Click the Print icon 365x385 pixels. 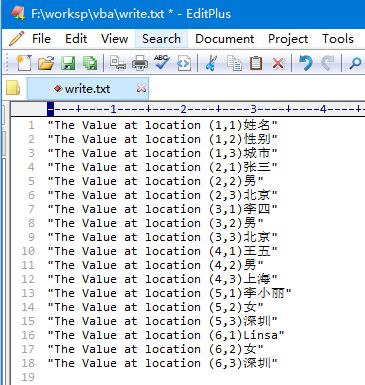(x=140, y=63)
